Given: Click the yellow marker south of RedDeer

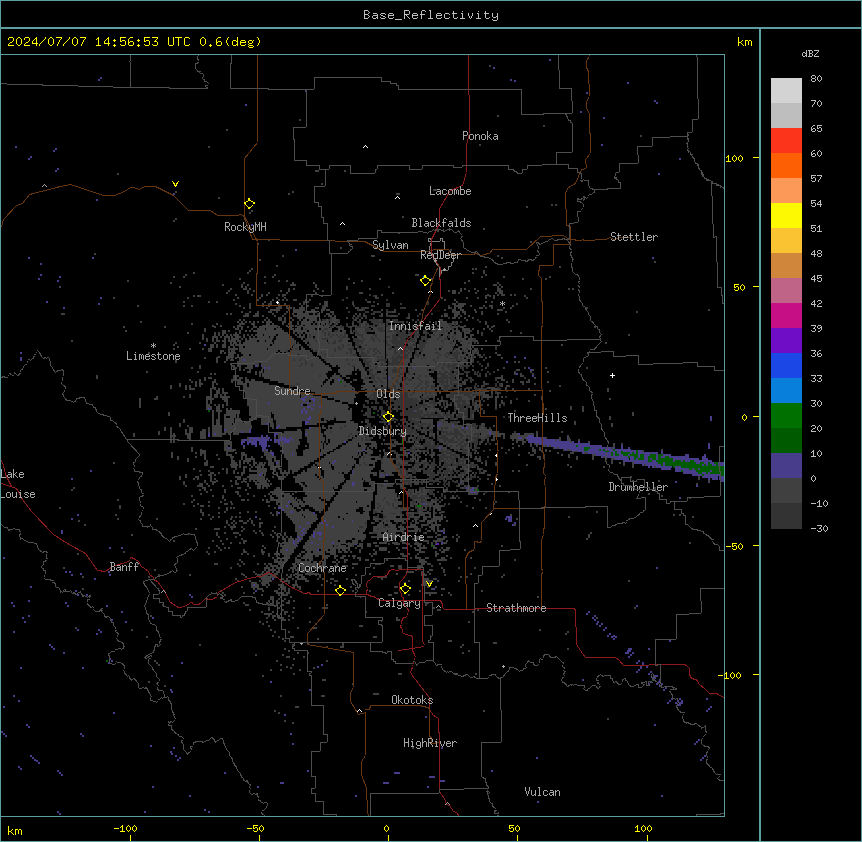Looking at the screenshot, I should 425,281.
